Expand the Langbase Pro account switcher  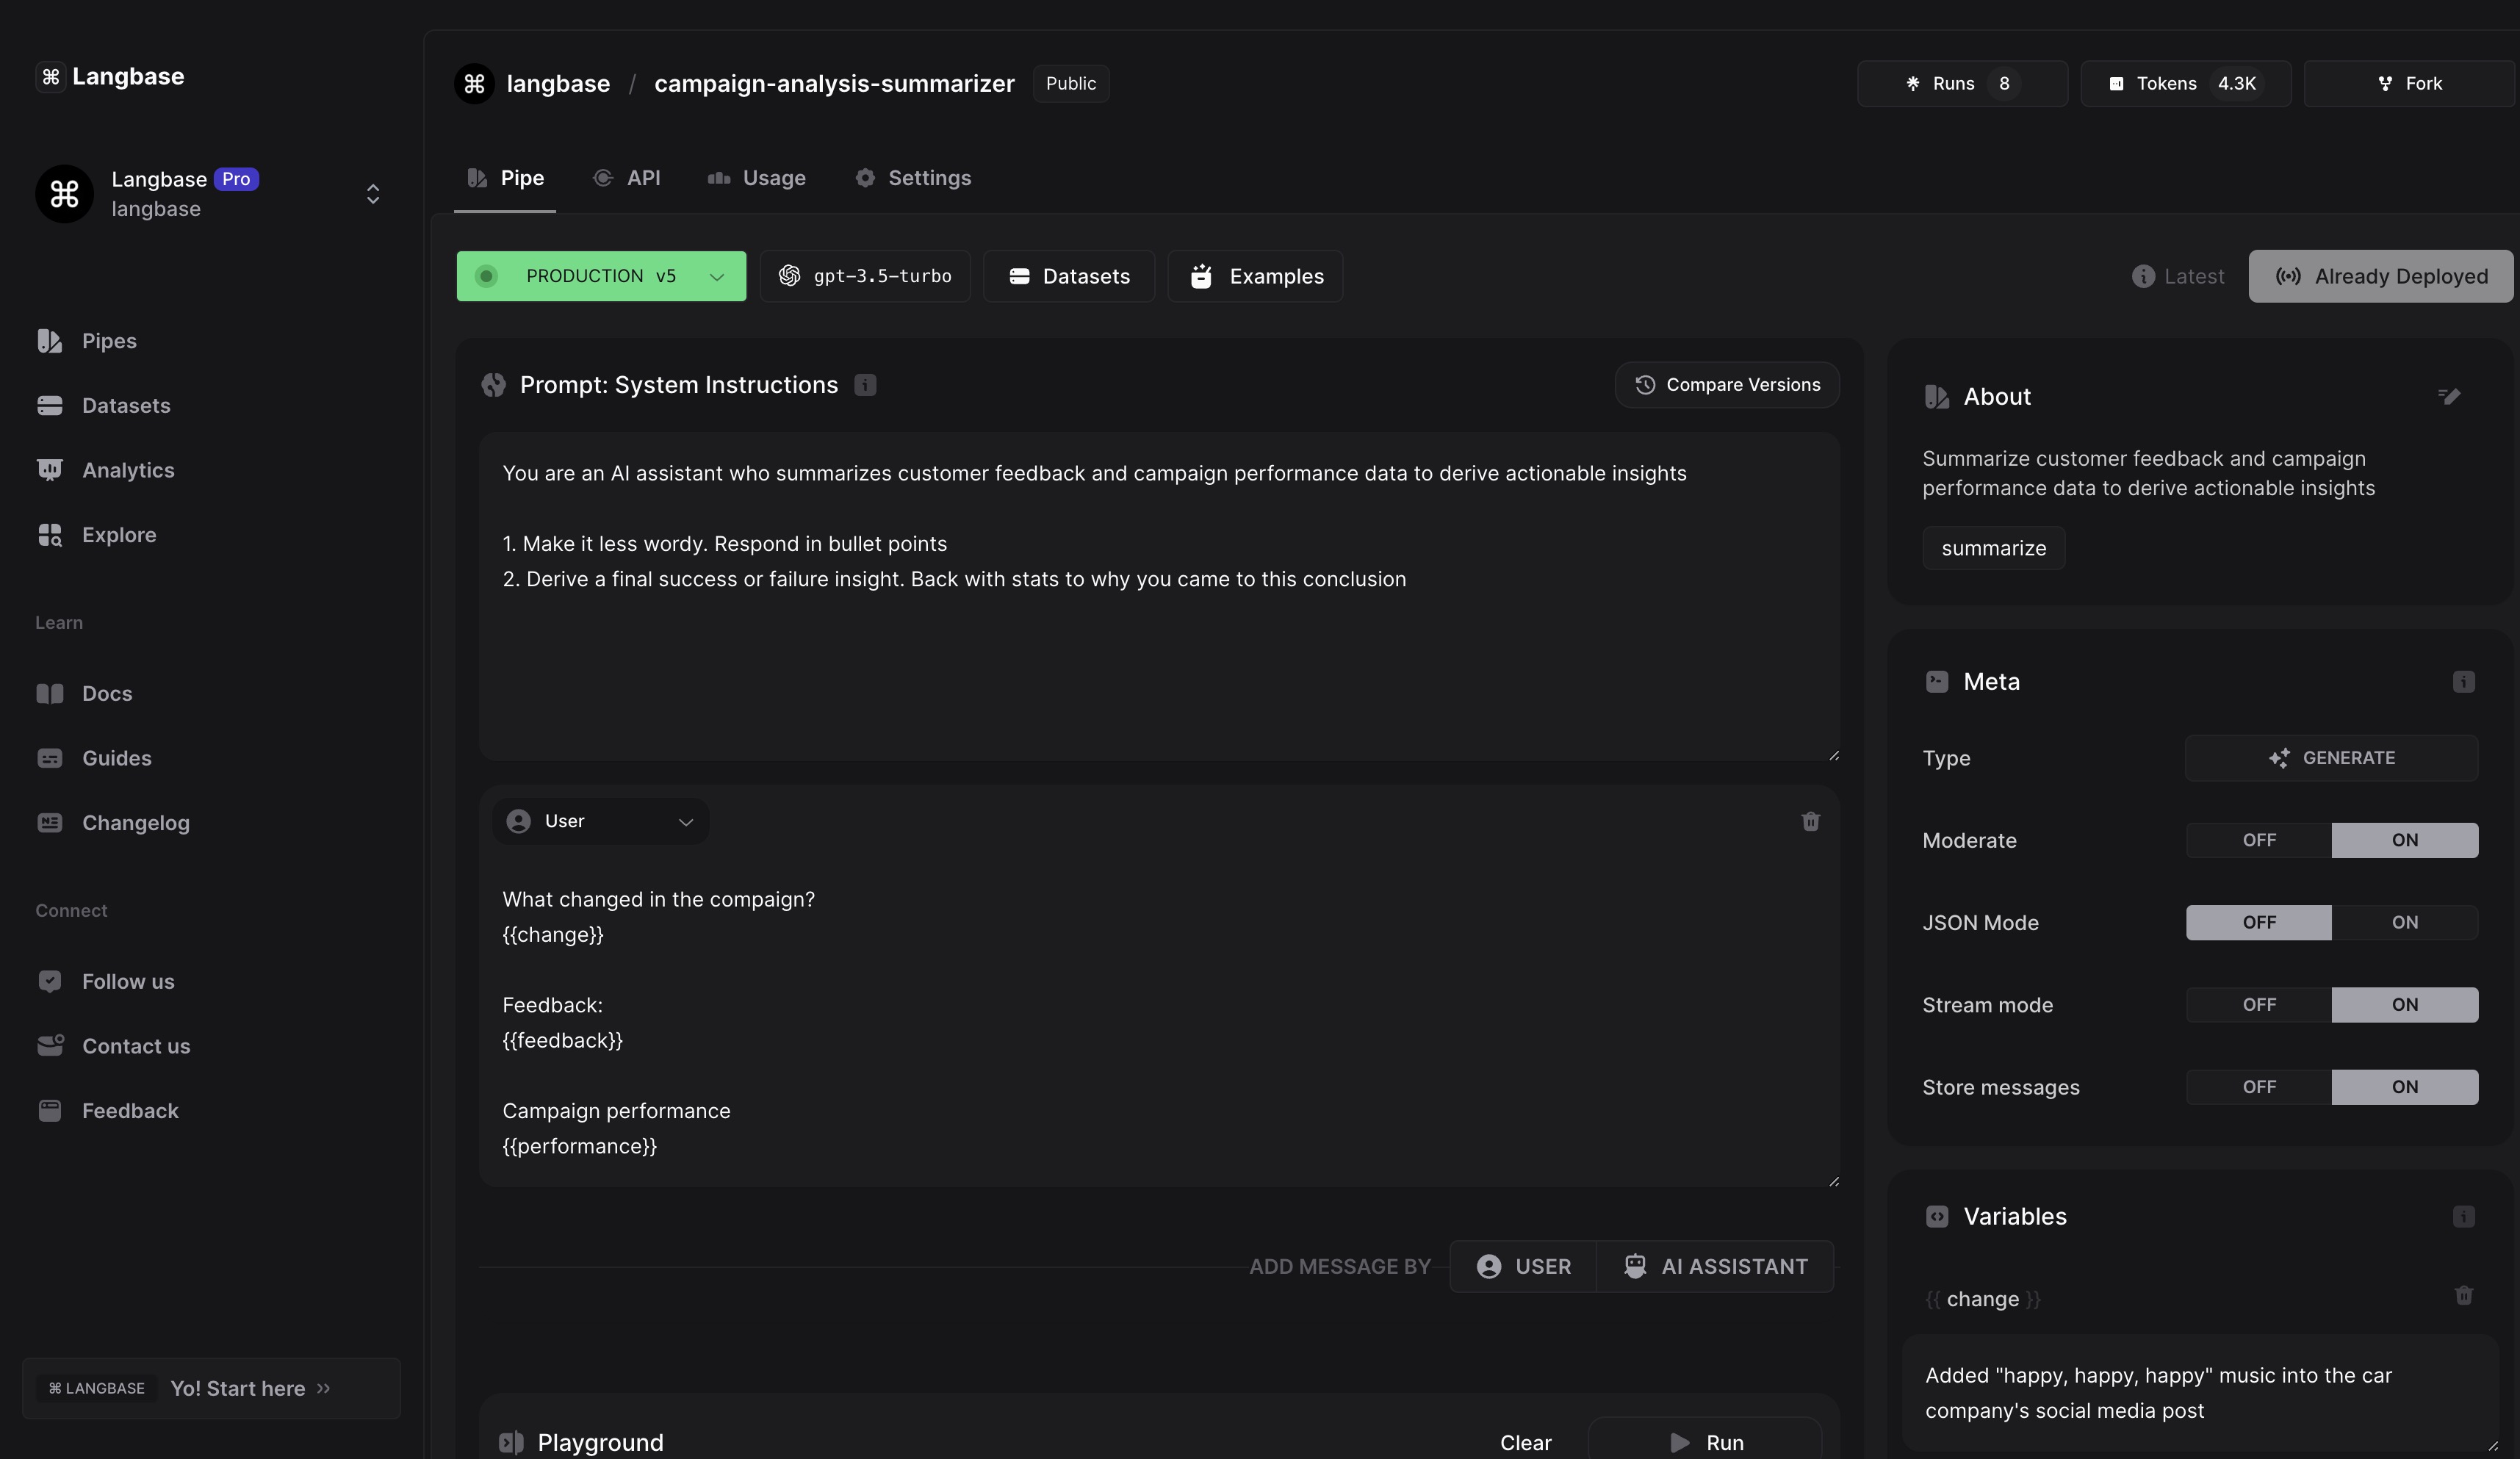pos(372,194)
